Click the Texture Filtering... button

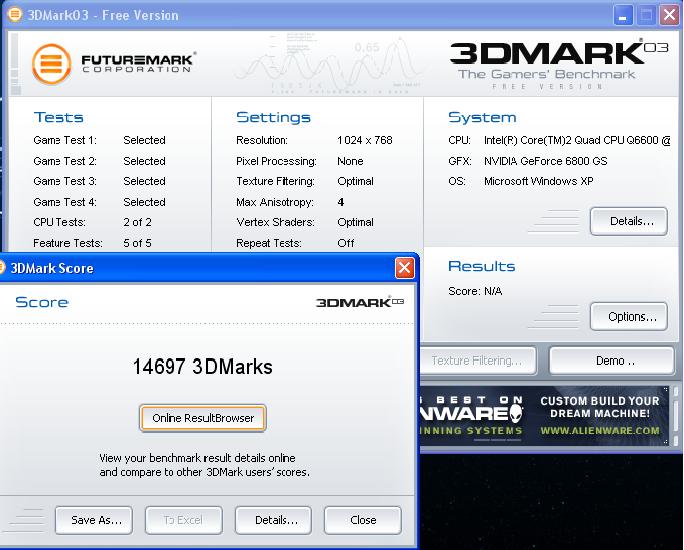478,361
